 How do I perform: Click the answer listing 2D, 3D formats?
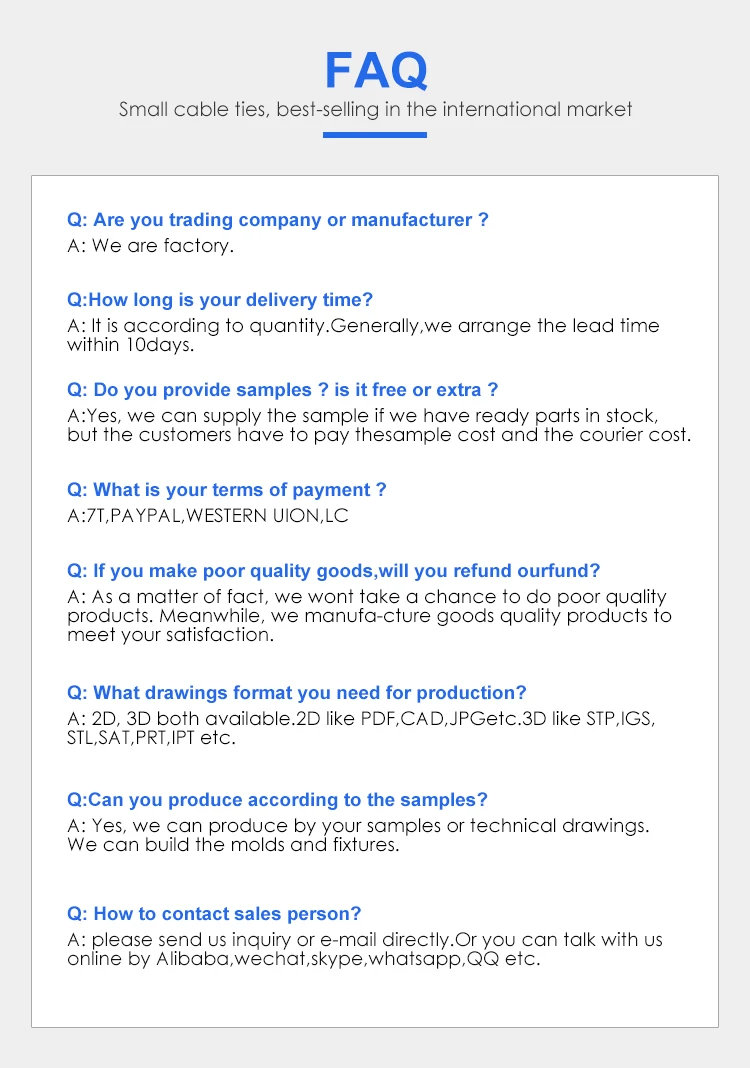tap(361, 719)
